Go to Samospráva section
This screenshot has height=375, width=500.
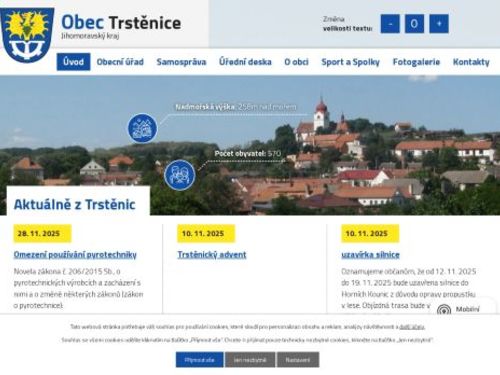pos(181,62)
